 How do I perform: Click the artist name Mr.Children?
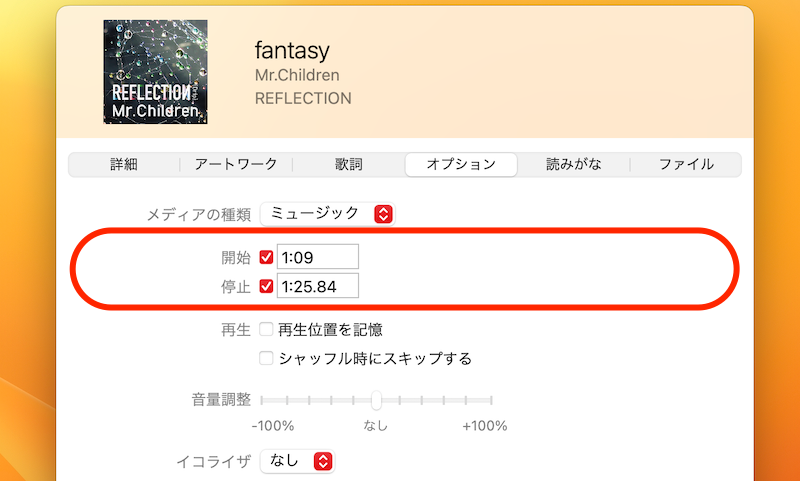297,76
